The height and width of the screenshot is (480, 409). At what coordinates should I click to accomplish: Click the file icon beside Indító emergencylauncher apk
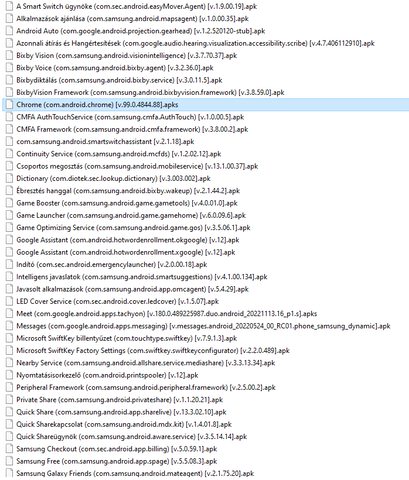[10, 265]
